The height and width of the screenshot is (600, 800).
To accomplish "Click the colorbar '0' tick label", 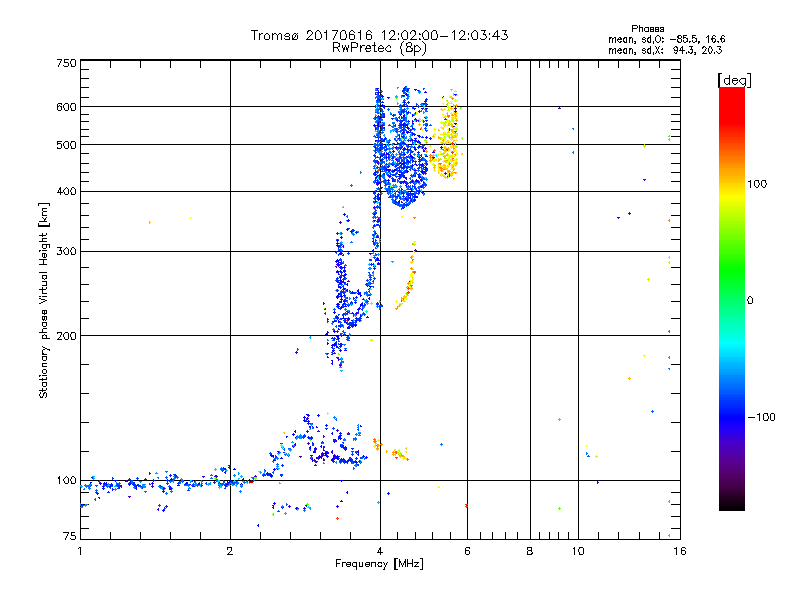I will tap(750, 300).
